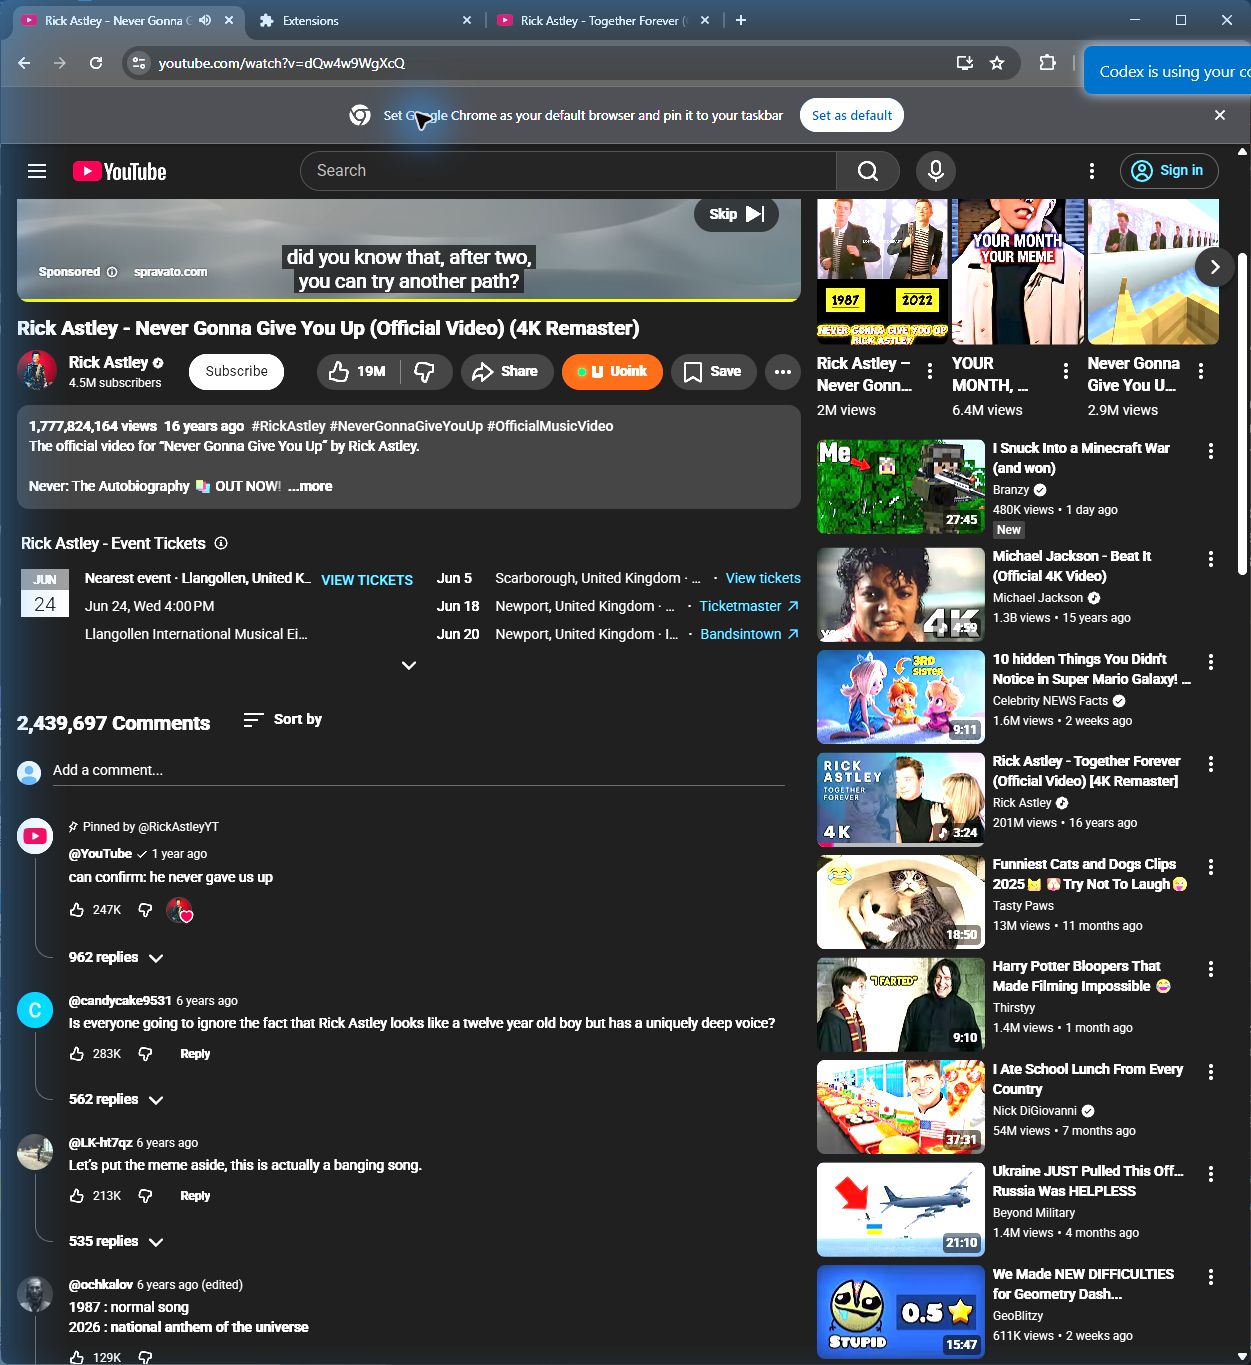Sign in to YouTube
Viewport: 1251px width, 1365px height.
coord(1169,171)
